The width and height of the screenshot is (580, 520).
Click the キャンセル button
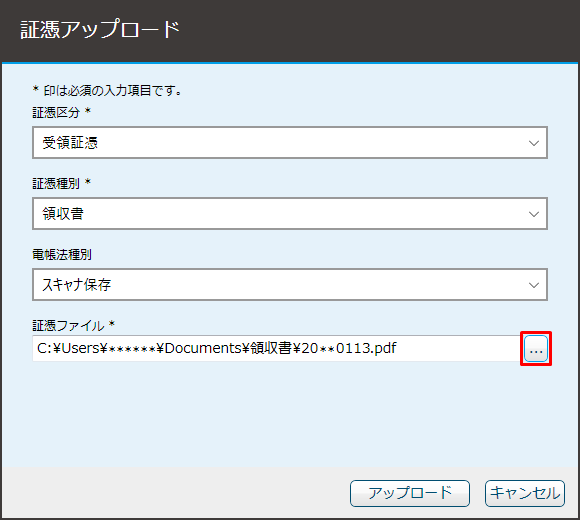click(x=525, y=493)
